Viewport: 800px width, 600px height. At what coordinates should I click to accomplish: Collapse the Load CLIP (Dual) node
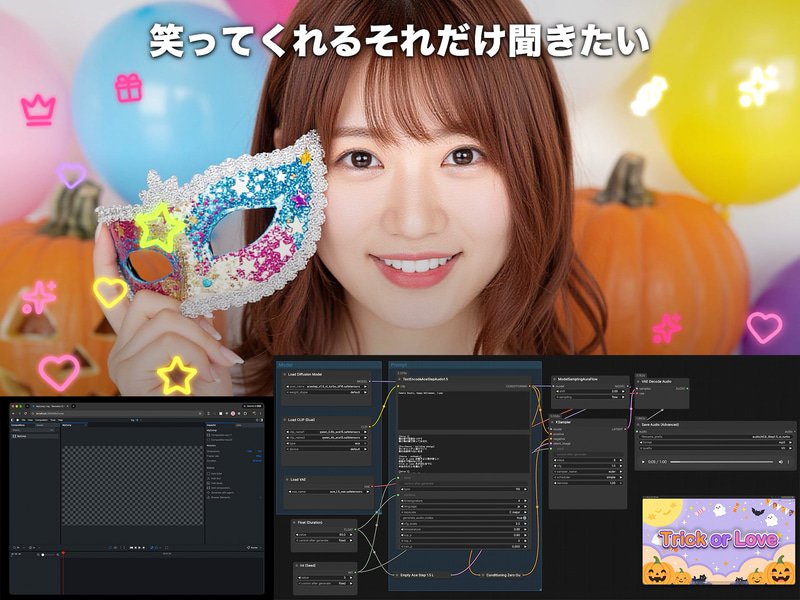[x=285, y=419]
